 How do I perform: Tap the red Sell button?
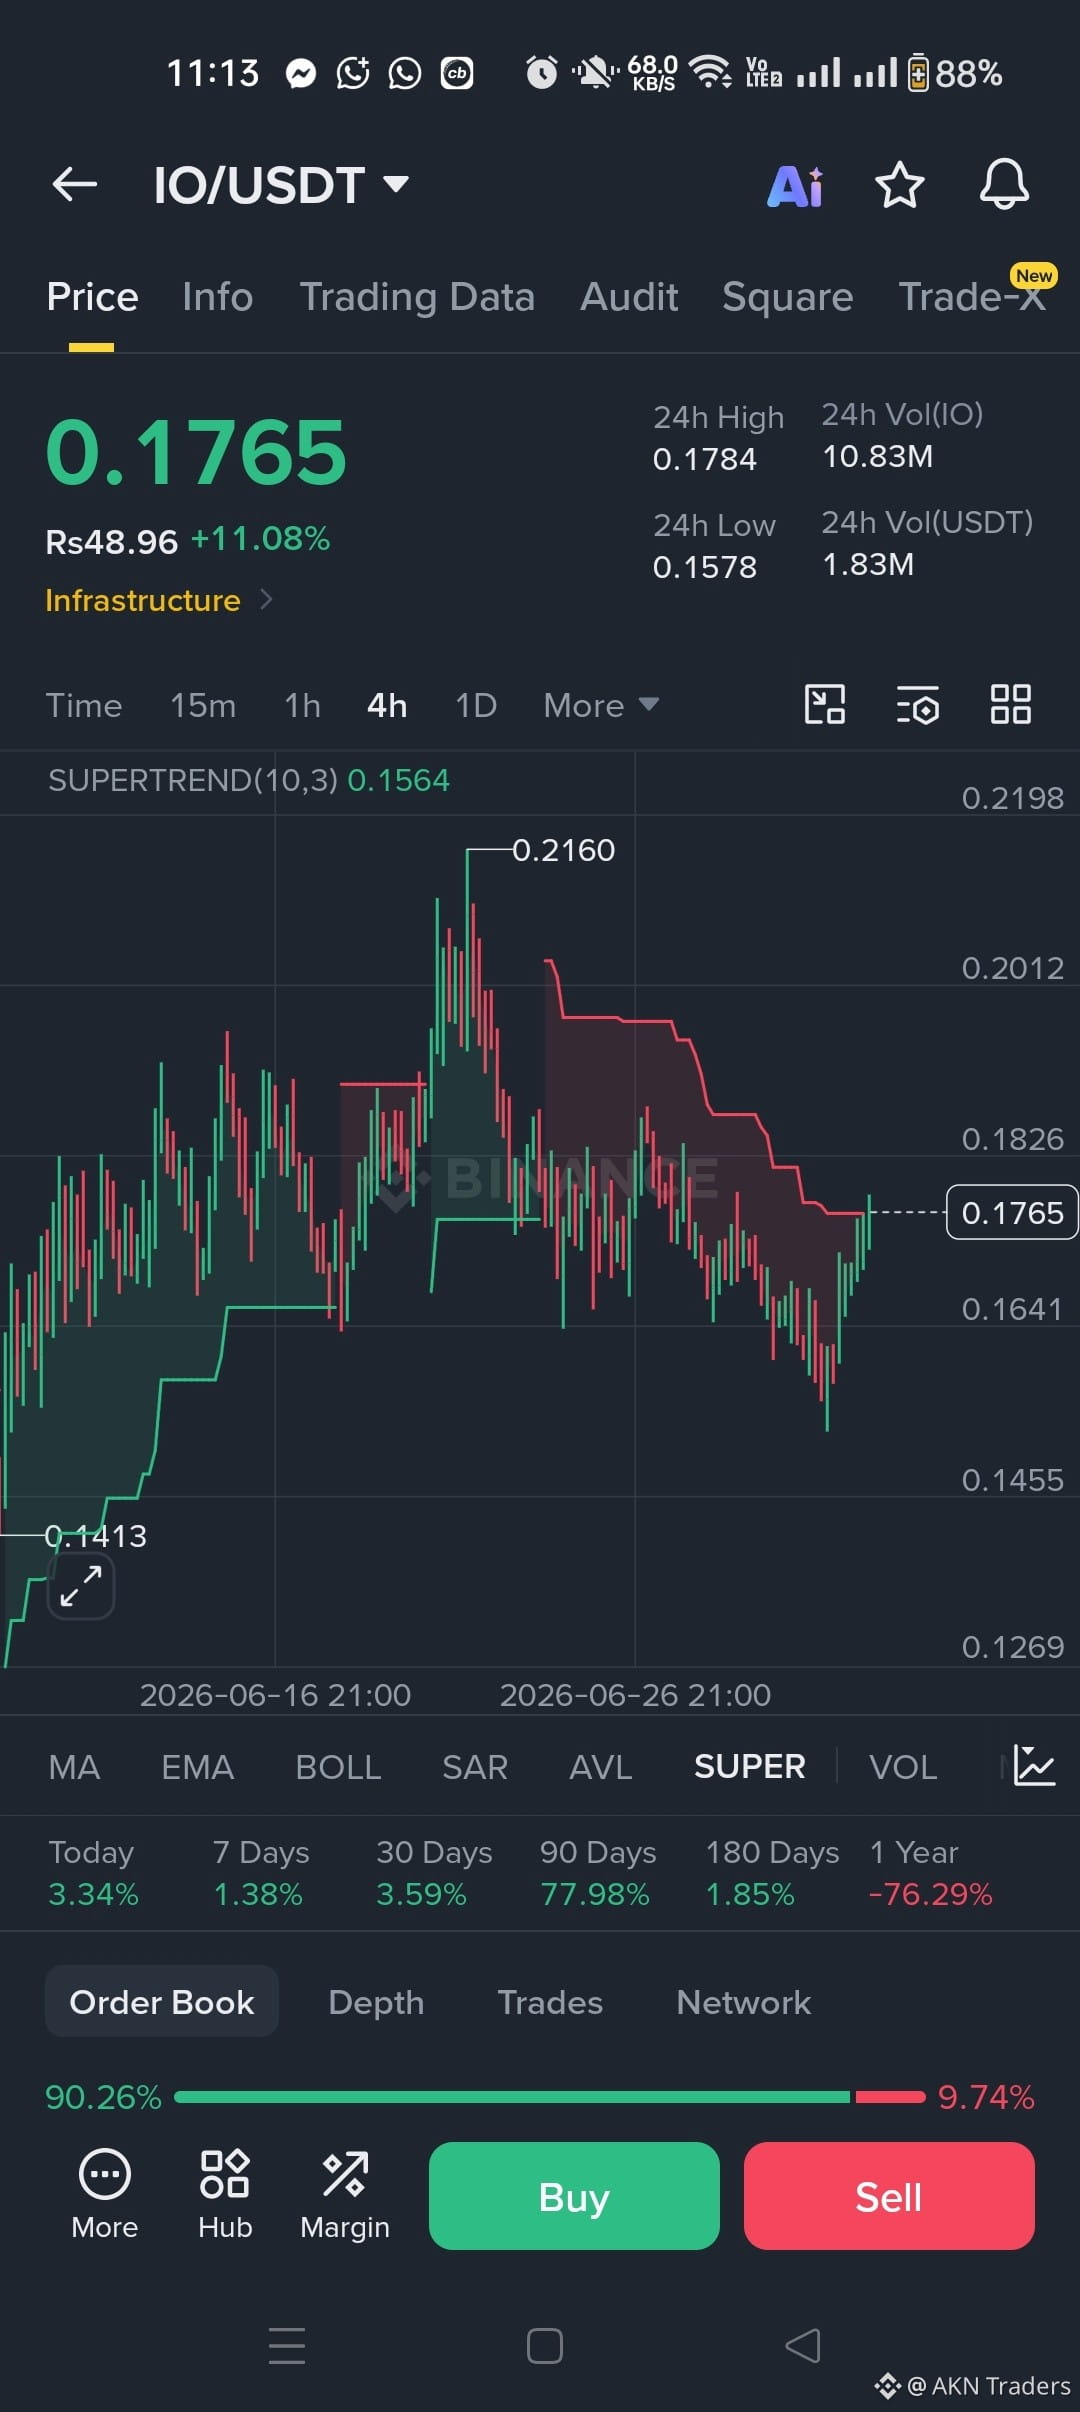tap(889, 2196)
